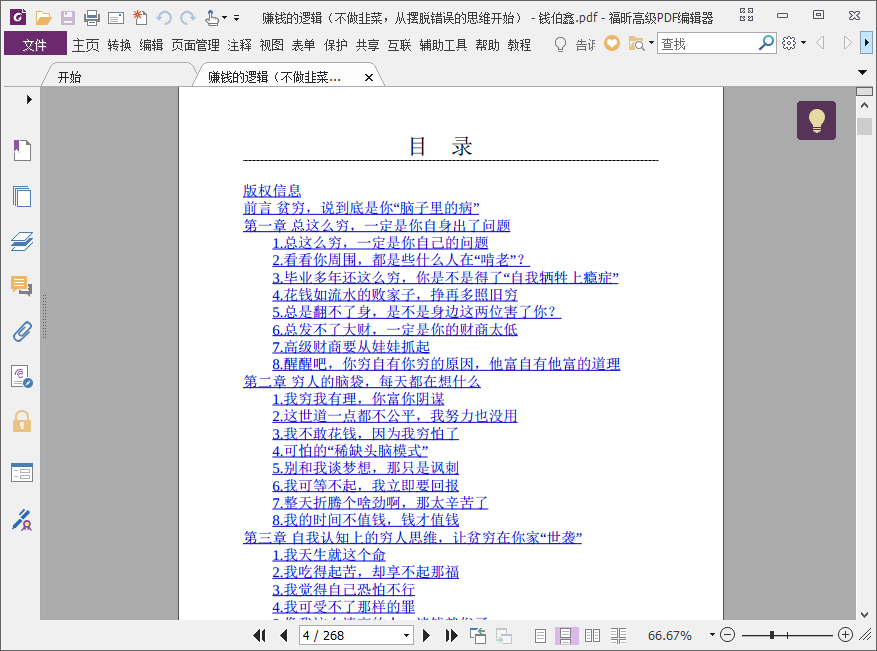Click the vertical scrollbar down arrow
The width and height of the screenshot is (877, 651).
(864, 614)
